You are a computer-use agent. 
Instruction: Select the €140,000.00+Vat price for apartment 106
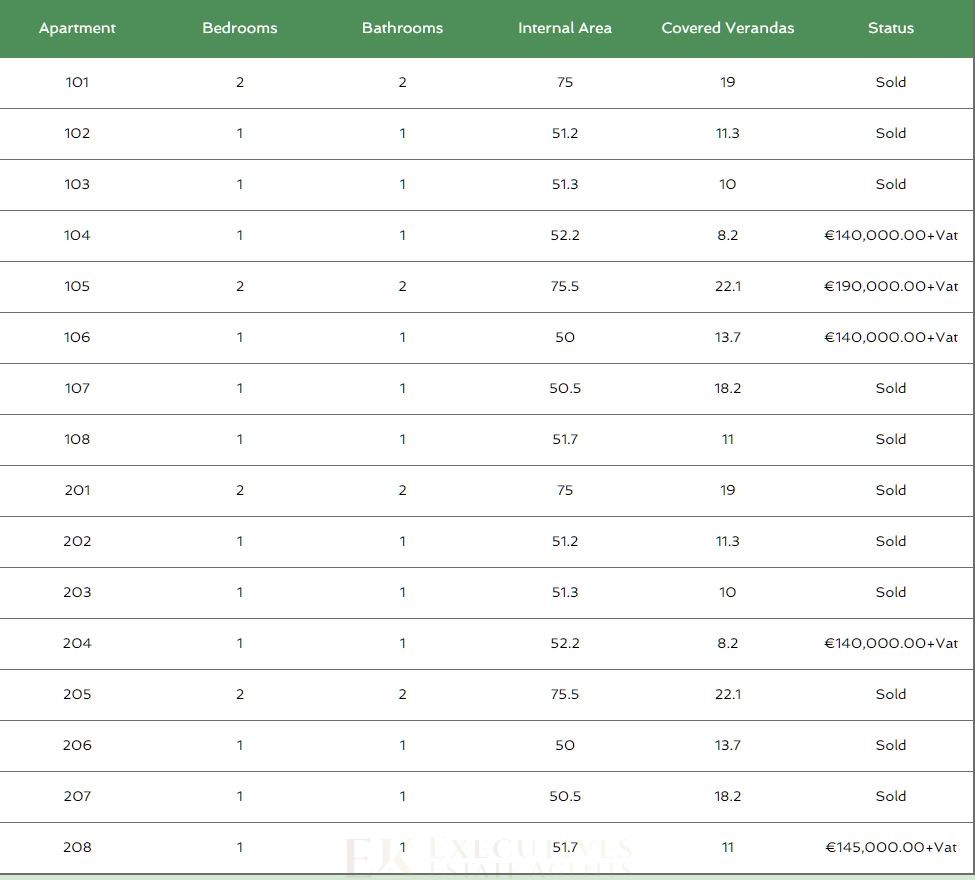pos(890,337)
